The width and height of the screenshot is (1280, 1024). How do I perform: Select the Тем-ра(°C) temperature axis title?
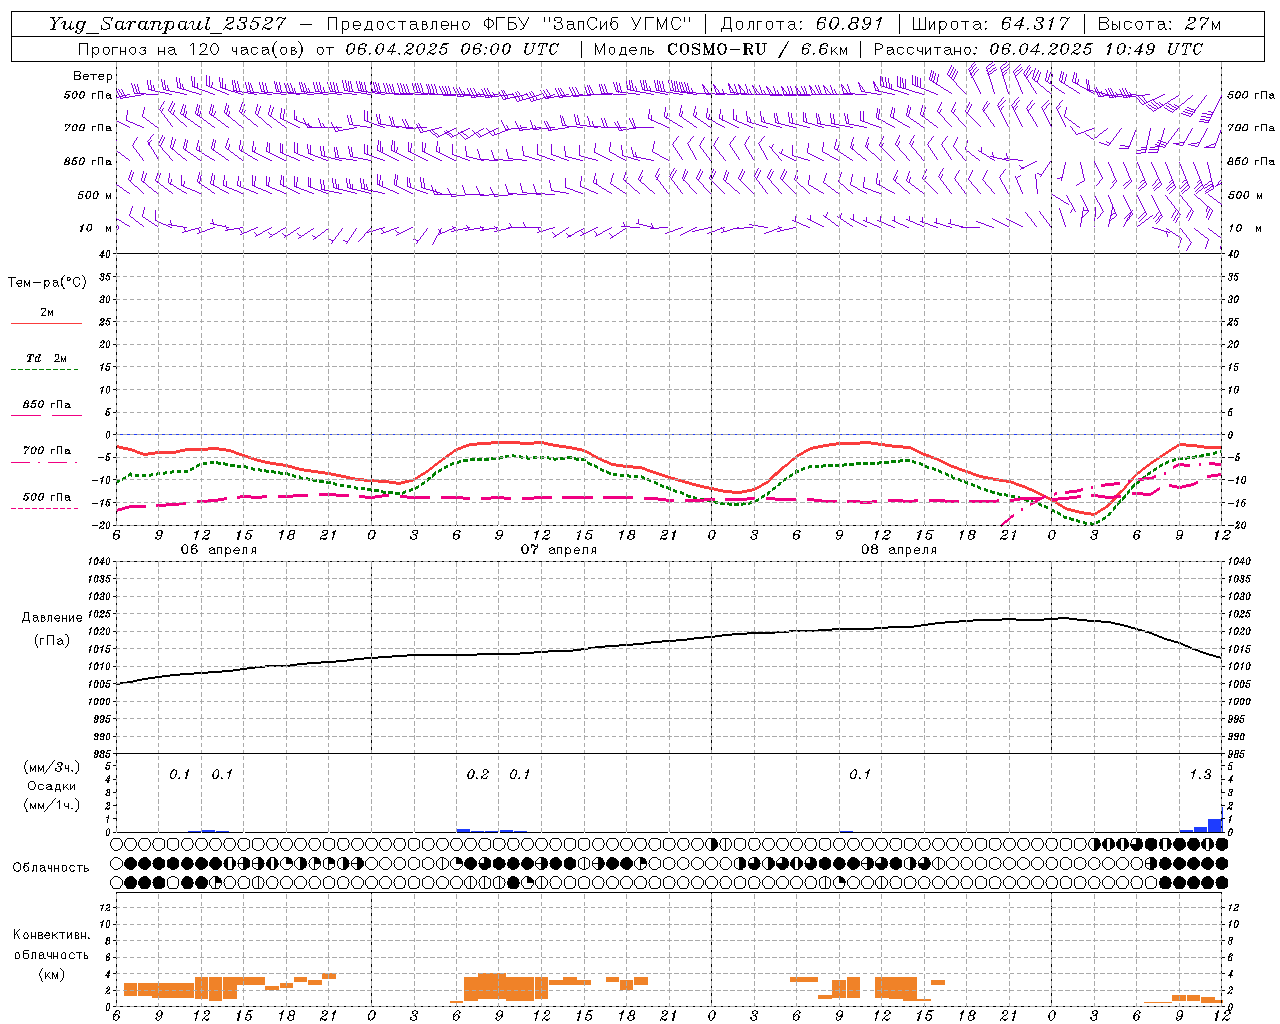point(47,283)
